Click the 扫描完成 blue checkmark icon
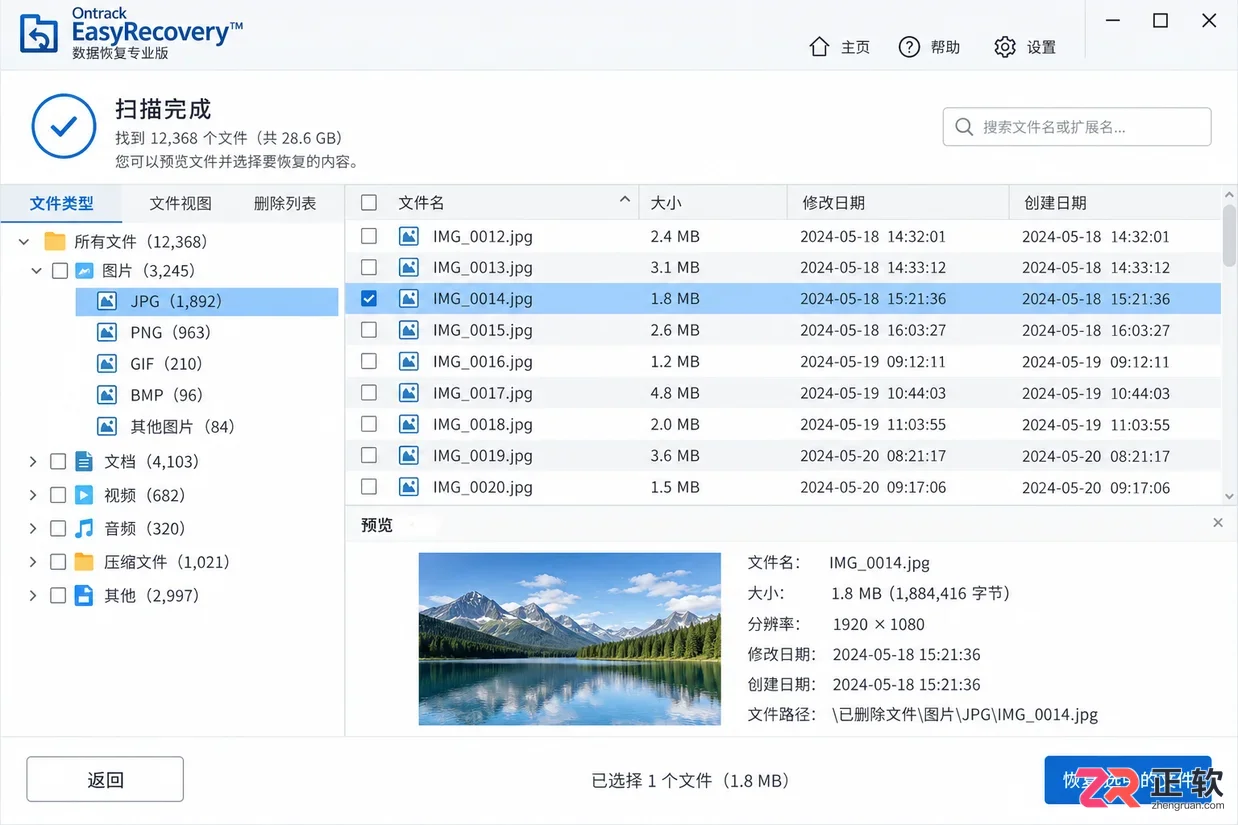This screenshot has width=1238, height=825. (x=64, y=126)
